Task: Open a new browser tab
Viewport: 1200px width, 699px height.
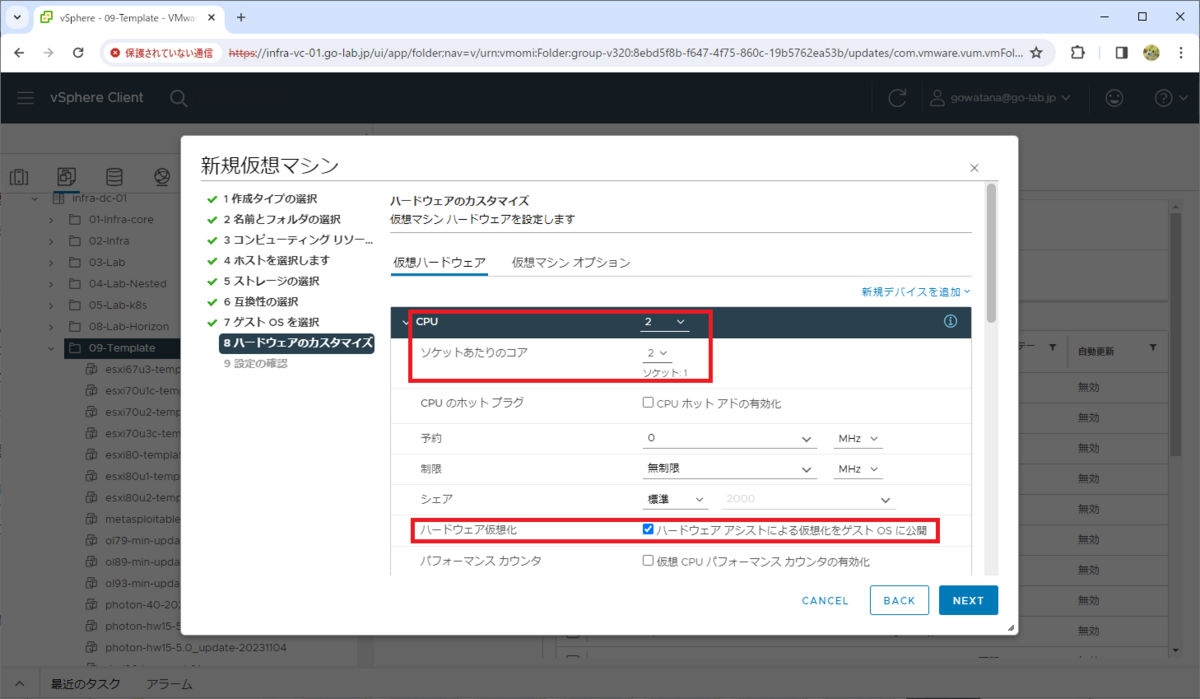Action: click(241, 18)
